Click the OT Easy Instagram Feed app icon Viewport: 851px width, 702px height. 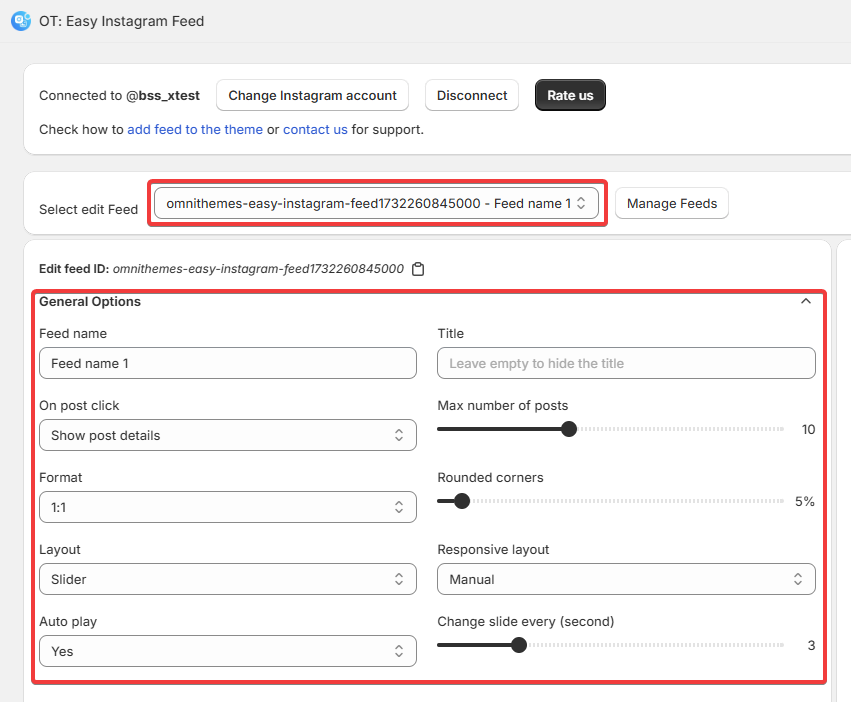tap(21, 20)
